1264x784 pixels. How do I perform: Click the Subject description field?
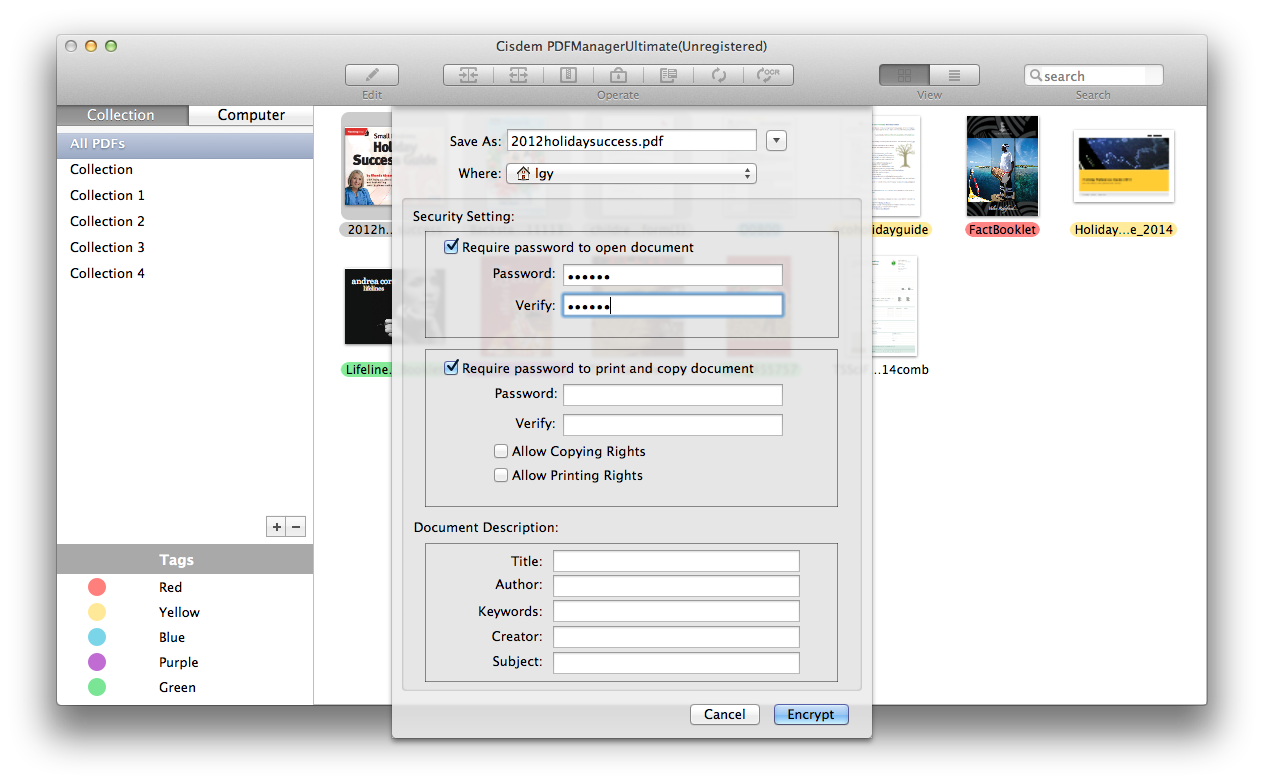point(676,662)
